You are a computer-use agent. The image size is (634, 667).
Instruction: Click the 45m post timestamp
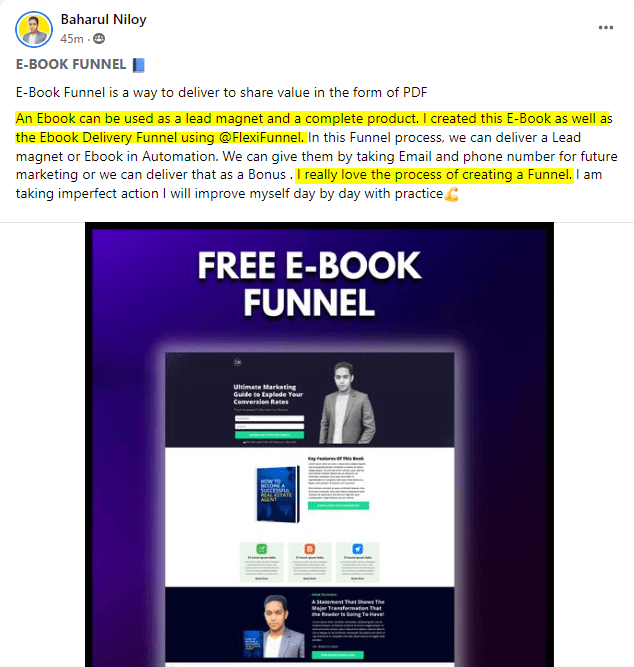(x=72, y=39)
